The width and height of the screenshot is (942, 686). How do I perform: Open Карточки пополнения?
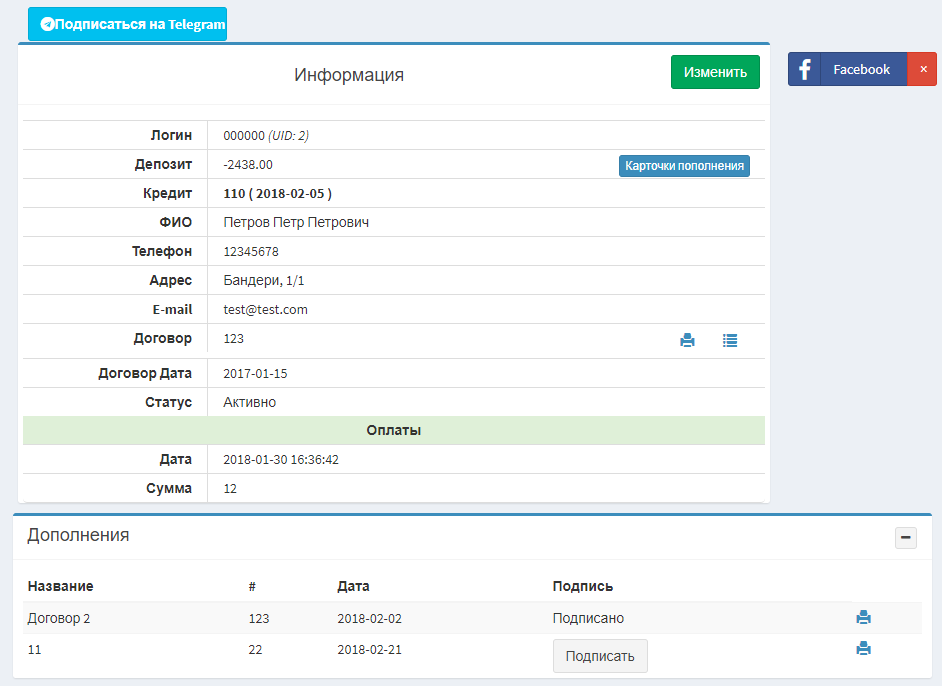tap(683, 166)
